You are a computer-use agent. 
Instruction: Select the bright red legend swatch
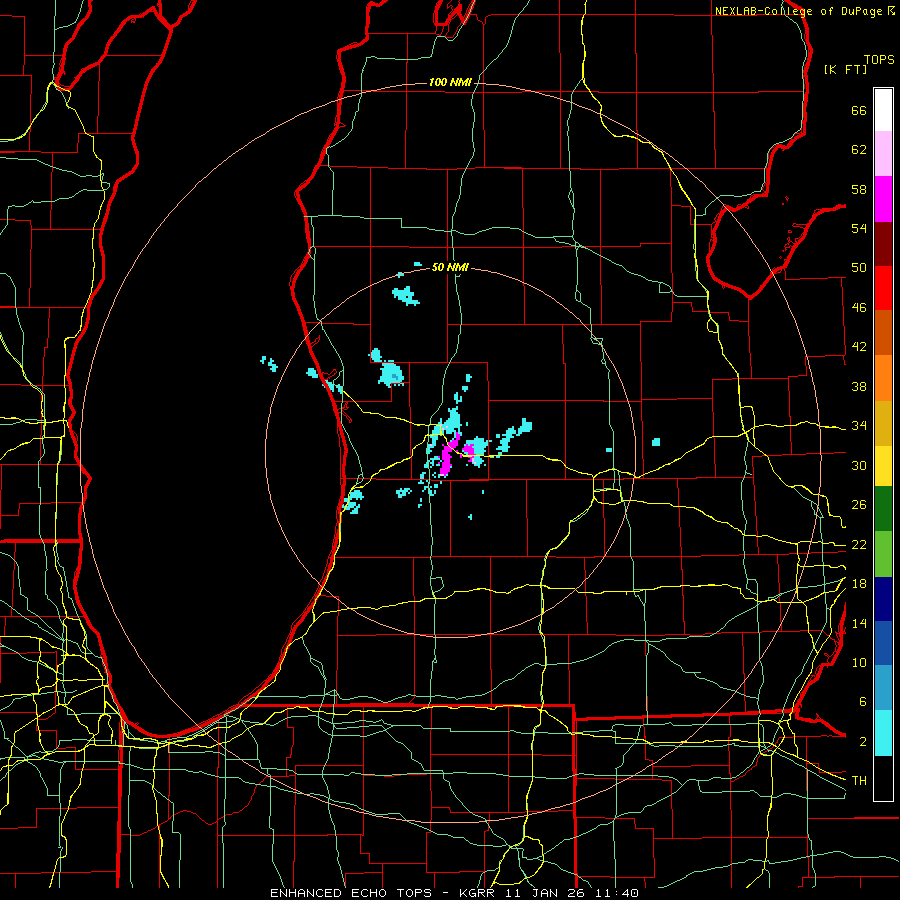tap(883, 288)
